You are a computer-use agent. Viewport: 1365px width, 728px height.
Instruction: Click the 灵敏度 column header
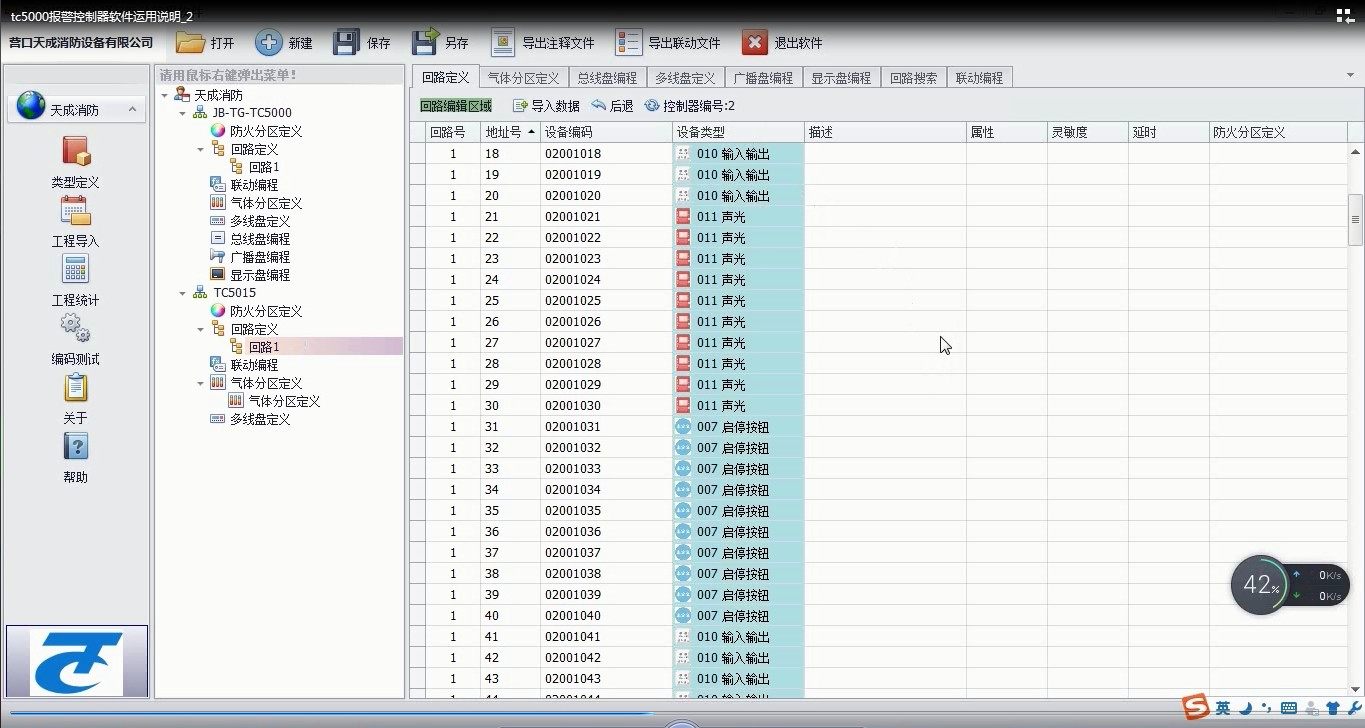pyautogui.click(x=1088, y=132)
